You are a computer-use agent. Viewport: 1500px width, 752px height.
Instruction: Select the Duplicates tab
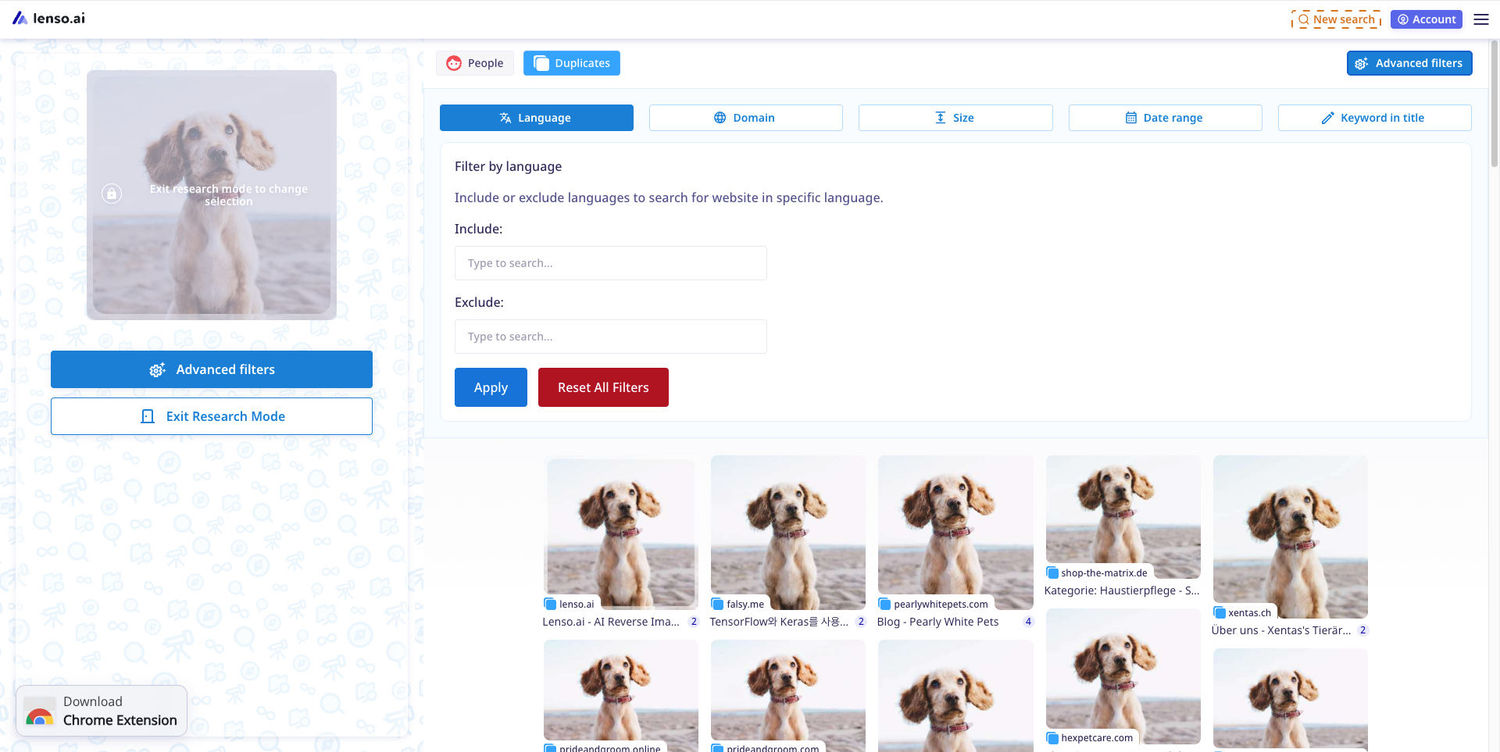pos(572,63)
